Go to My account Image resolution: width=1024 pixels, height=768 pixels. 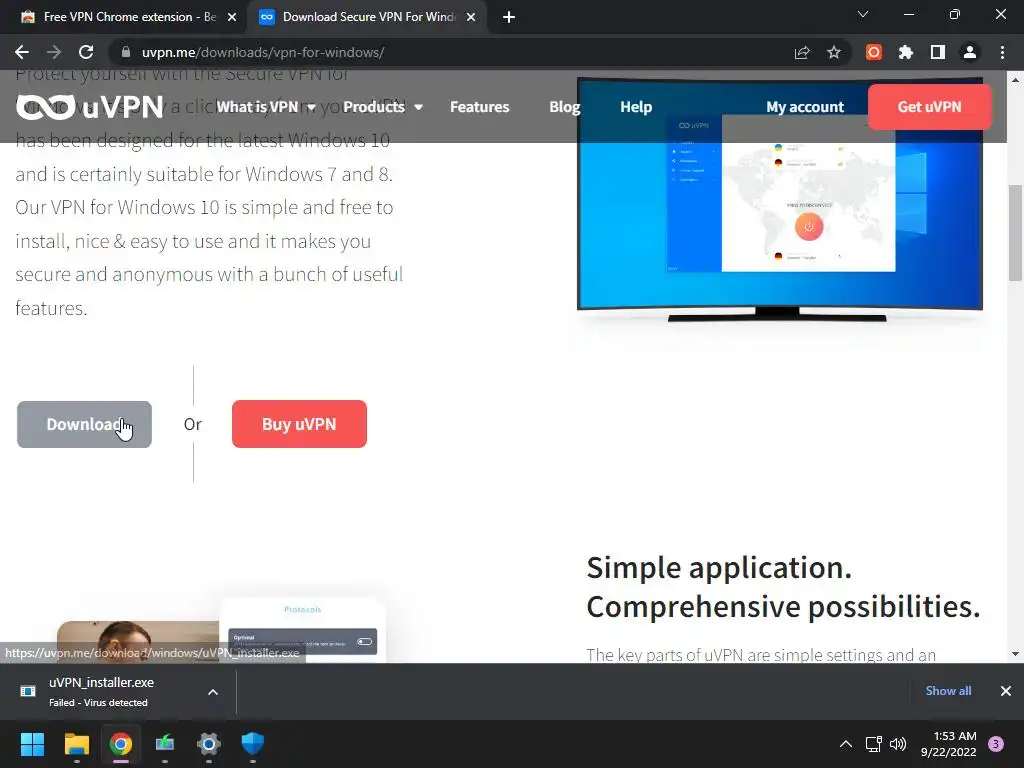805,107
